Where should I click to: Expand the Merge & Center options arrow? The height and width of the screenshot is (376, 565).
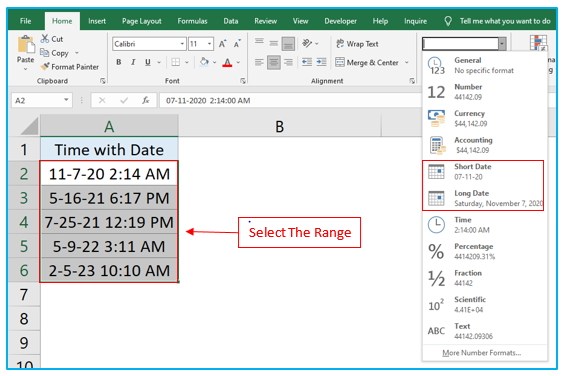pos(406,62)
